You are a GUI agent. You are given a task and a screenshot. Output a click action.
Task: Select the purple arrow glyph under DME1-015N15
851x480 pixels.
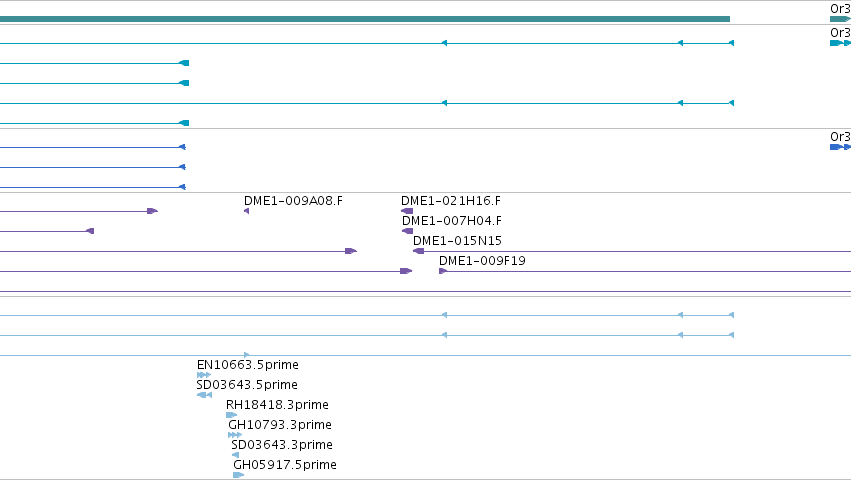[418, 251]
